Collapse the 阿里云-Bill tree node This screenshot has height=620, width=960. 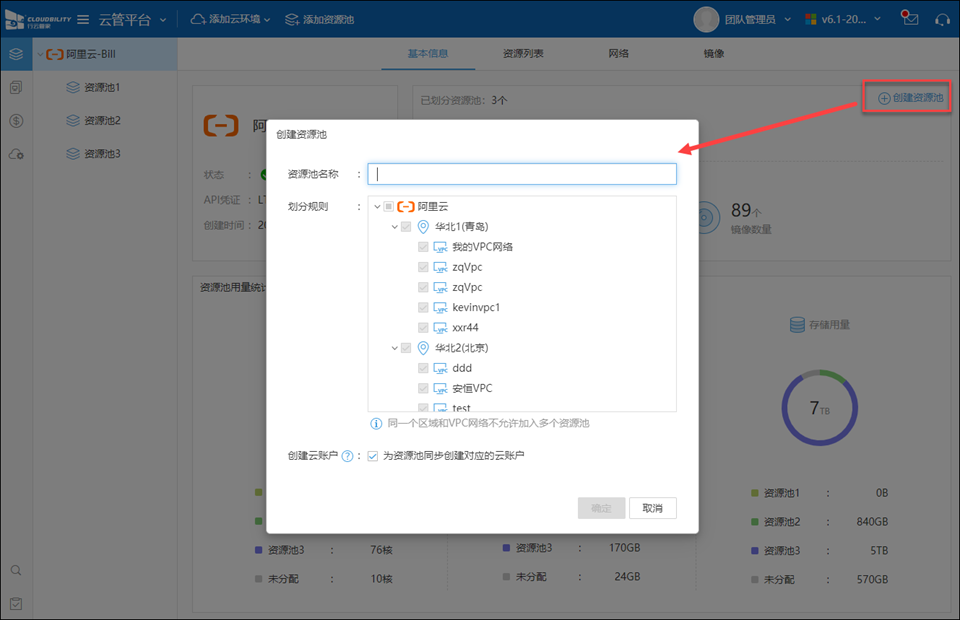(x=40, y=54)
